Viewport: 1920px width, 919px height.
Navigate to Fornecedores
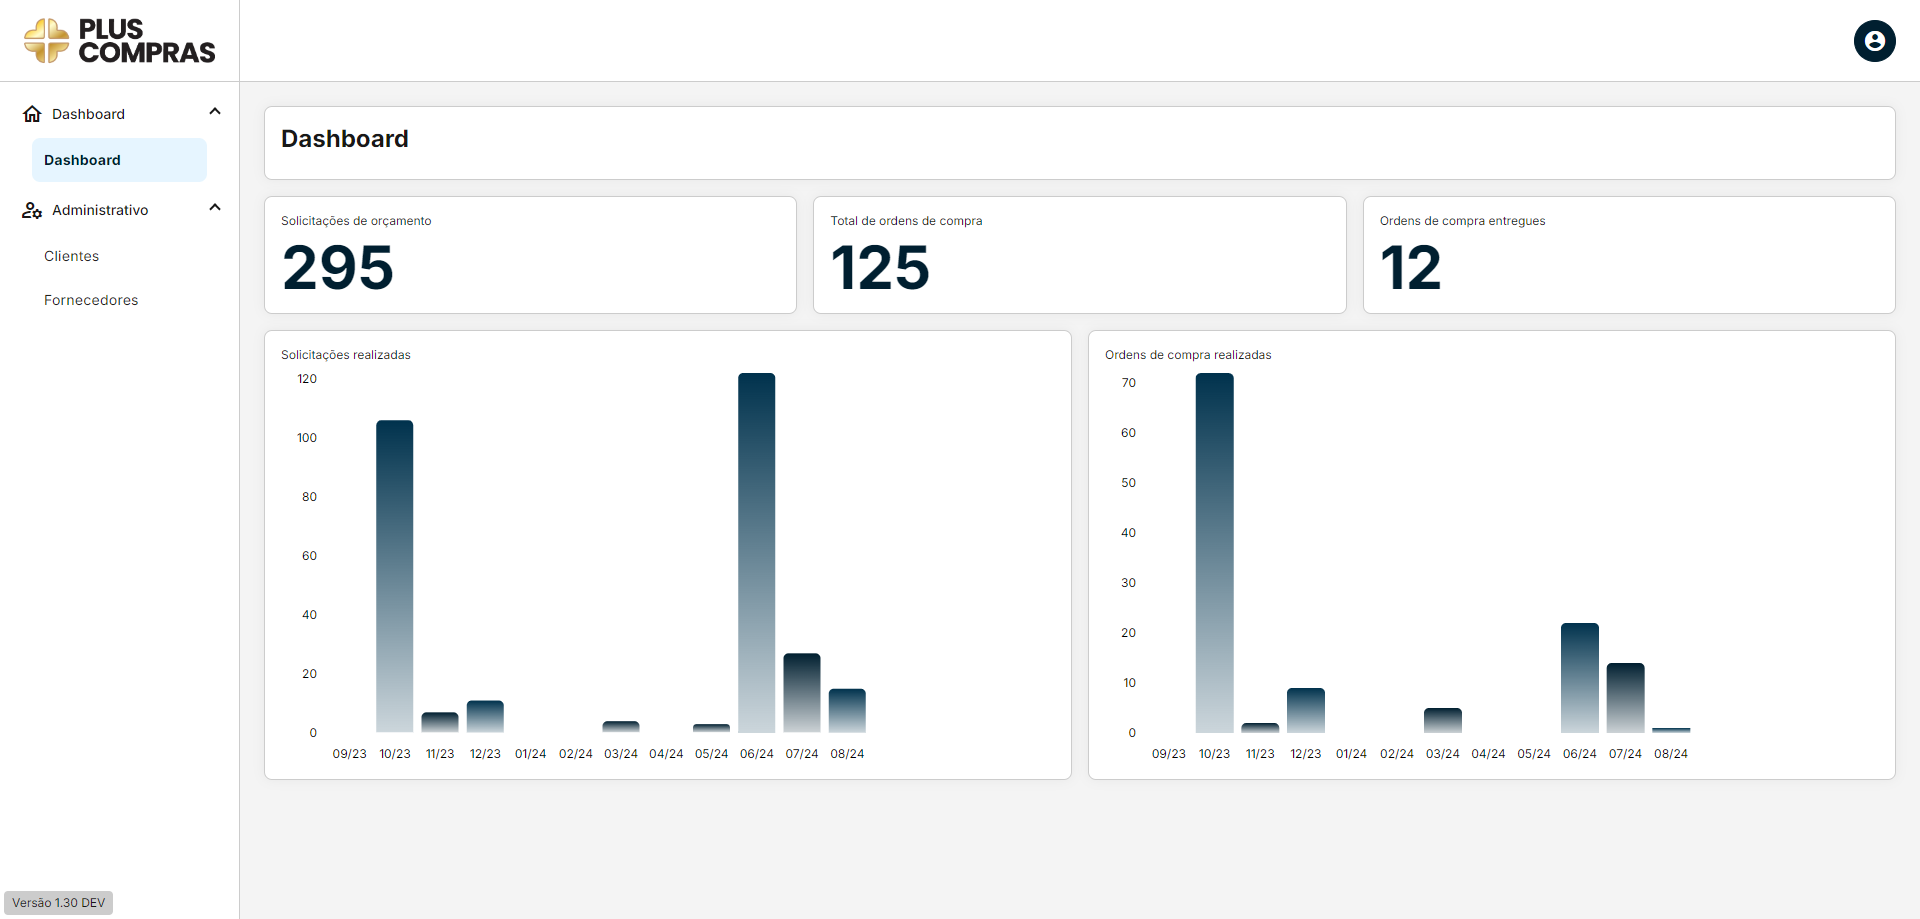coord(91,300)
